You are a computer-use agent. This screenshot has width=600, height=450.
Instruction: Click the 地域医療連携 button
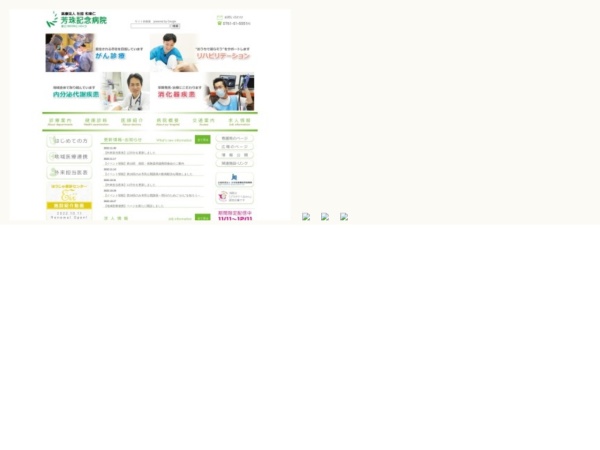(69, 157)
